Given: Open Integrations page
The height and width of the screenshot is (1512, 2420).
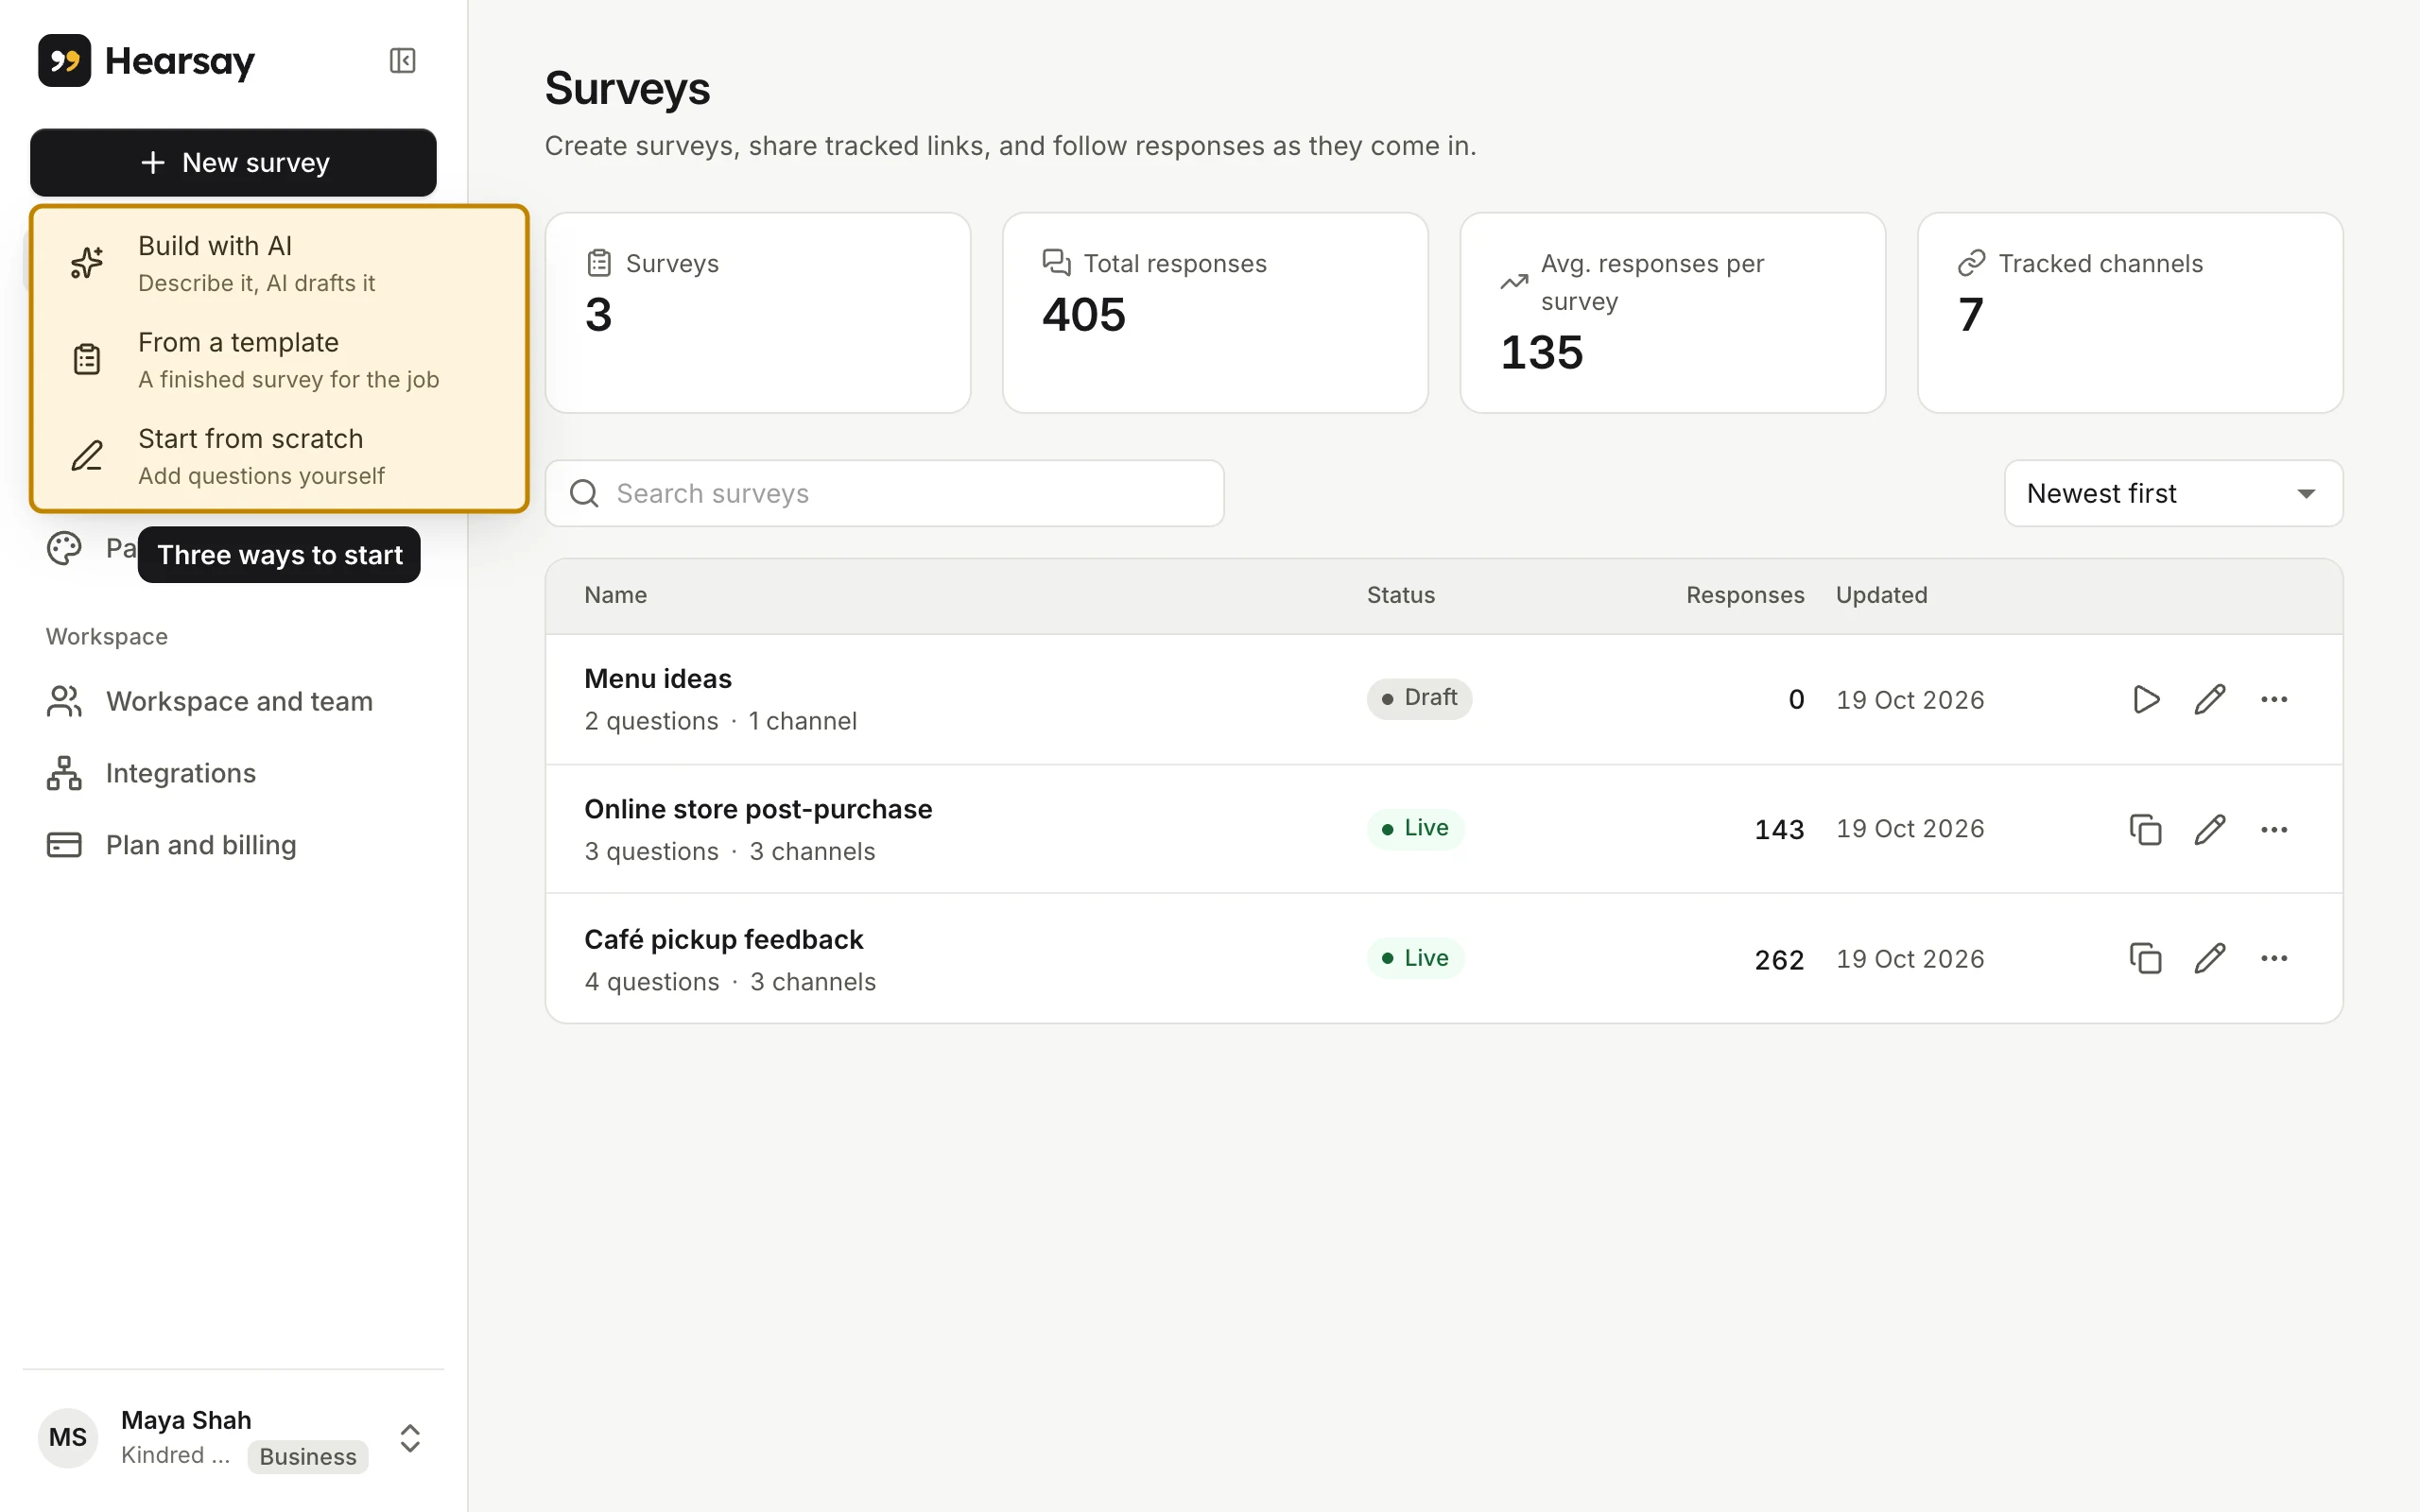Looking at the screenshot, I should coord(233,773).
